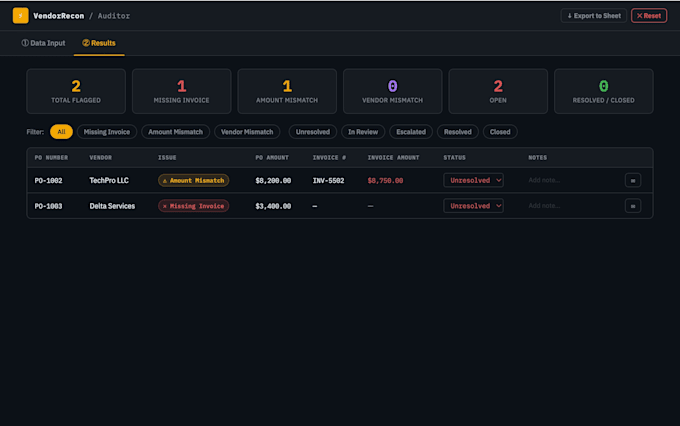
Task: Click the $8,750.00 invoice amount
Action: [385, 180]
